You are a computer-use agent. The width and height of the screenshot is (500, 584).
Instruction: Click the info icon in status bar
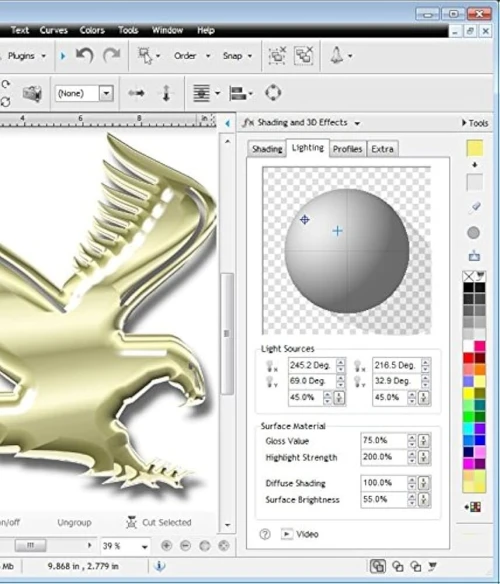pos(159,566)
